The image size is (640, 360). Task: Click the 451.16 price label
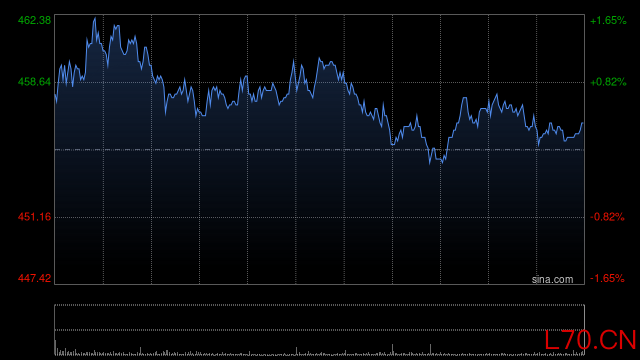pos(35,217)
